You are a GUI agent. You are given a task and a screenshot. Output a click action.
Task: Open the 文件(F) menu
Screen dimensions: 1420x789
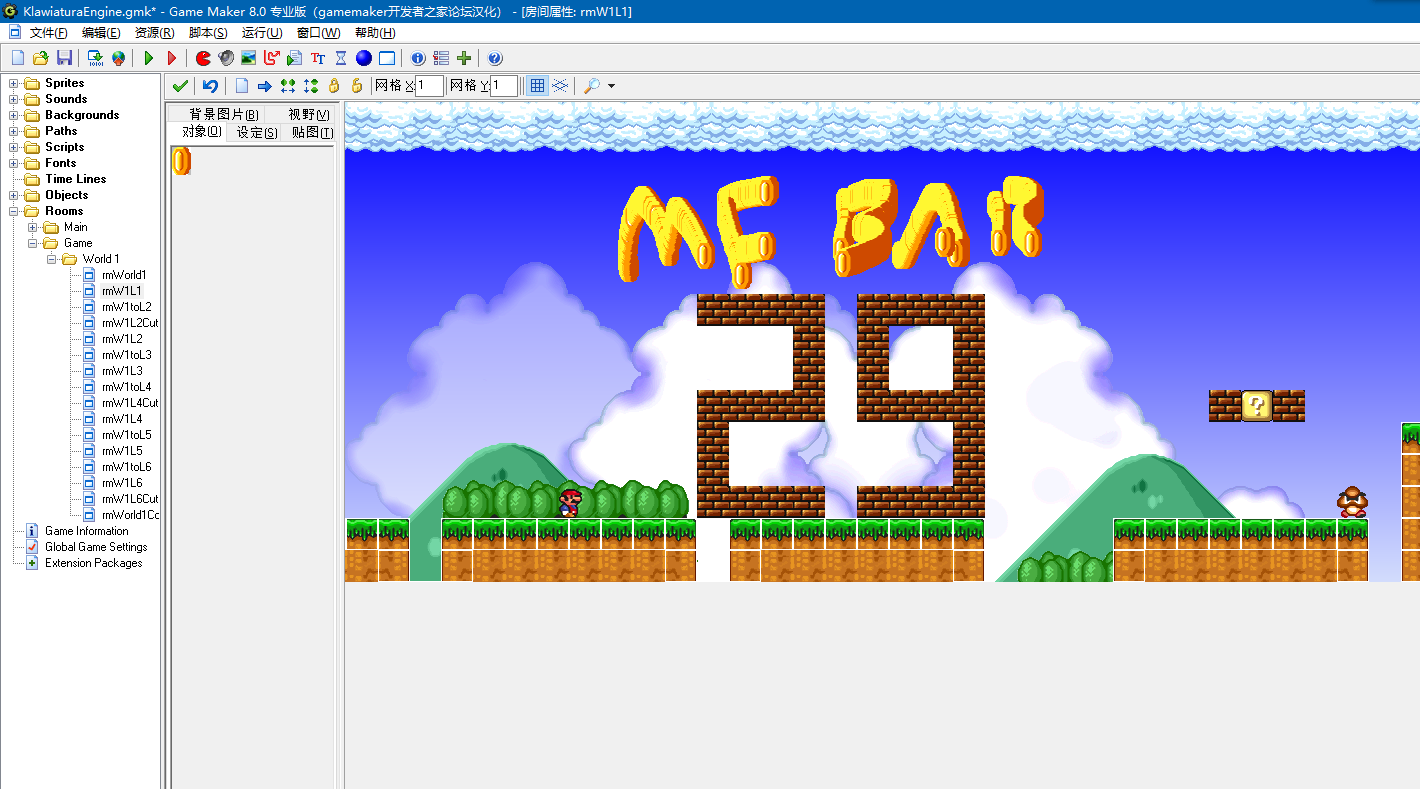49,33
